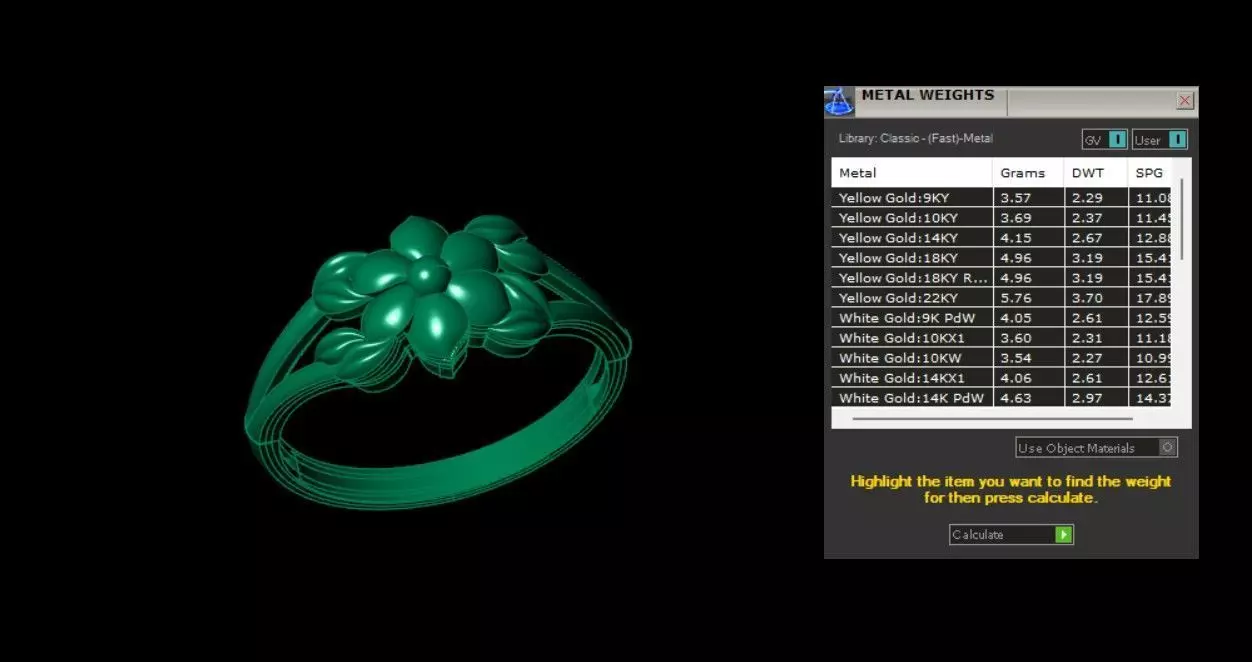This screenshot has height=662, width=1252.
Task: Click the DWT column header
Action: point(1096,173)
